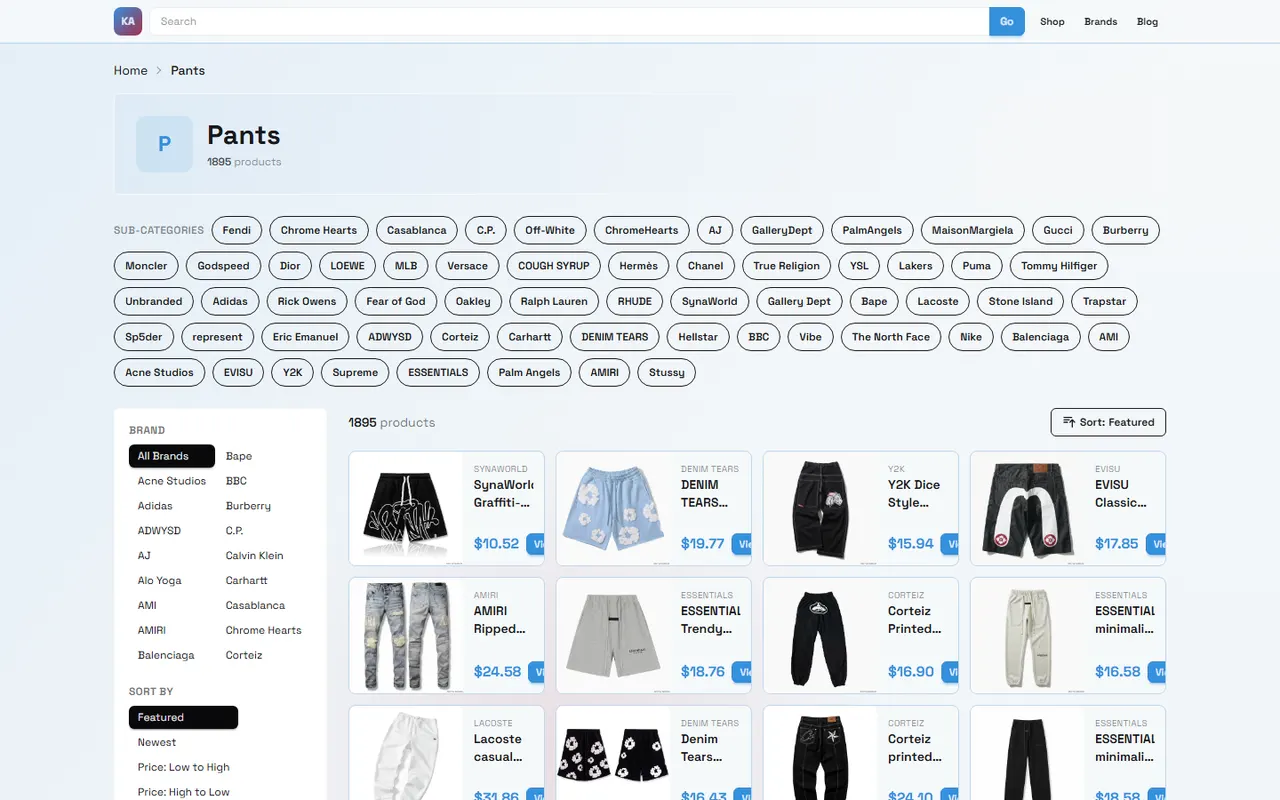Sort by Price: Low to High
Image resolution: width=1280 pixels, height=800 pixels.
coord(184,767)
